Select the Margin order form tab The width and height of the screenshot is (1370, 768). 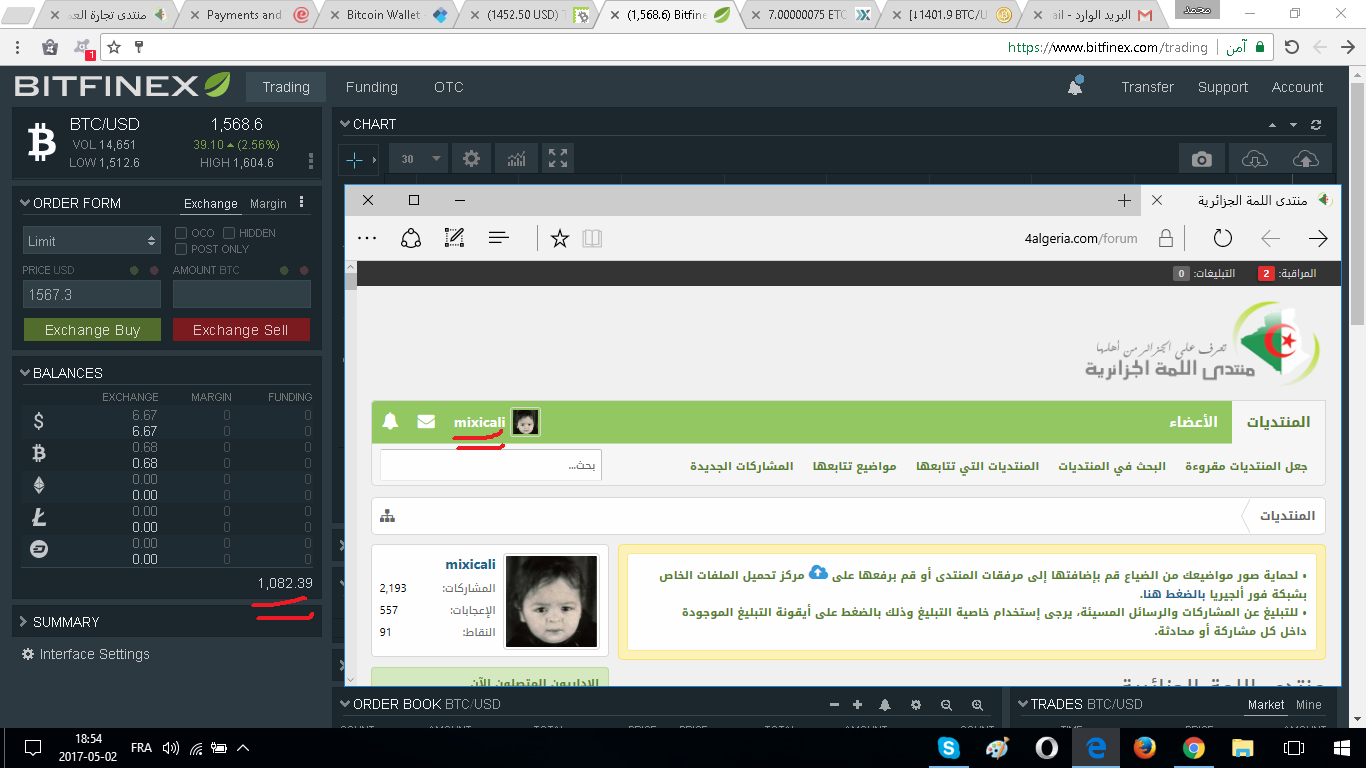coord(268,204)
